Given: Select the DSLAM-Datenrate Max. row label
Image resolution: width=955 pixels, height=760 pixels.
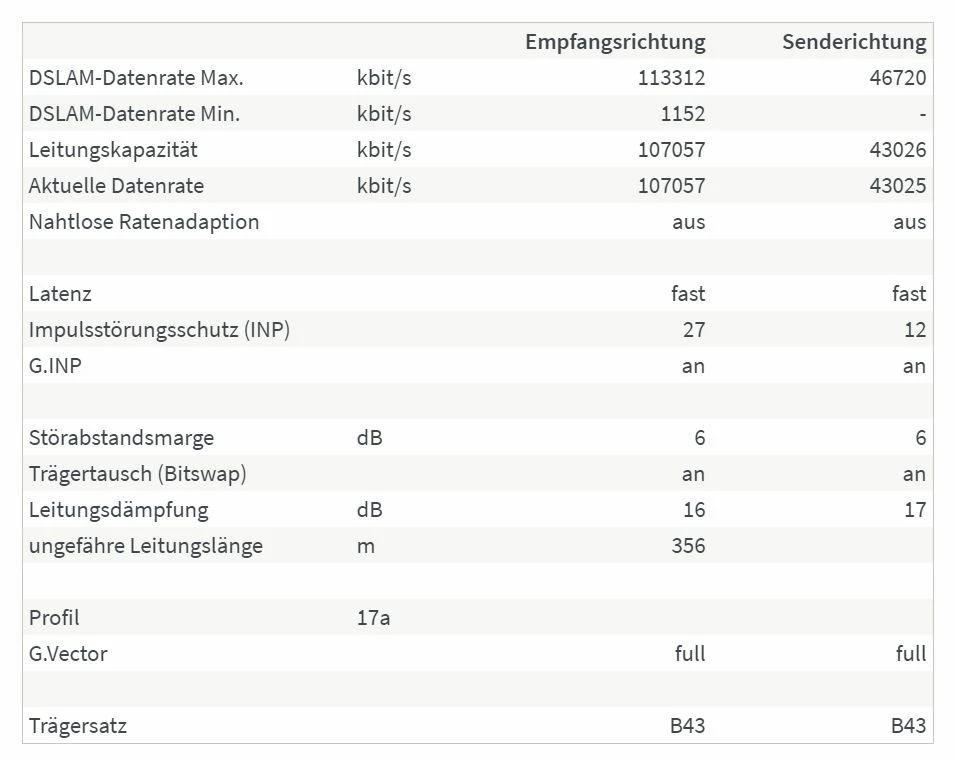Looking at the screenshot, I should tap(136, 78).
